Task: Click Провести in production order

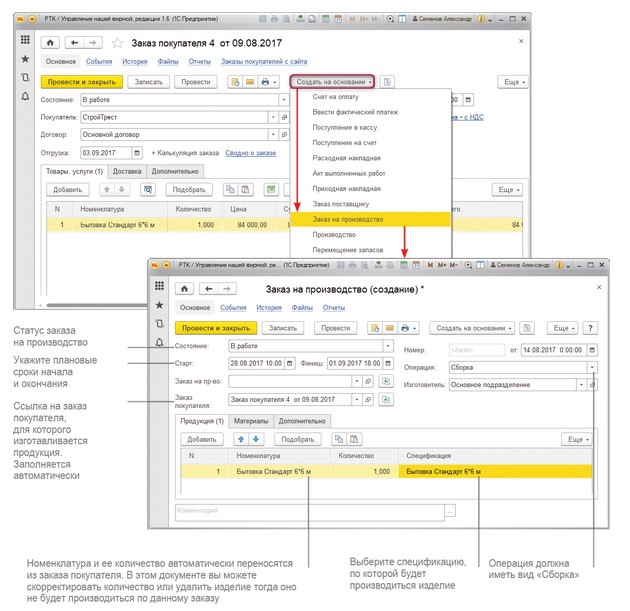Action: 335,328
